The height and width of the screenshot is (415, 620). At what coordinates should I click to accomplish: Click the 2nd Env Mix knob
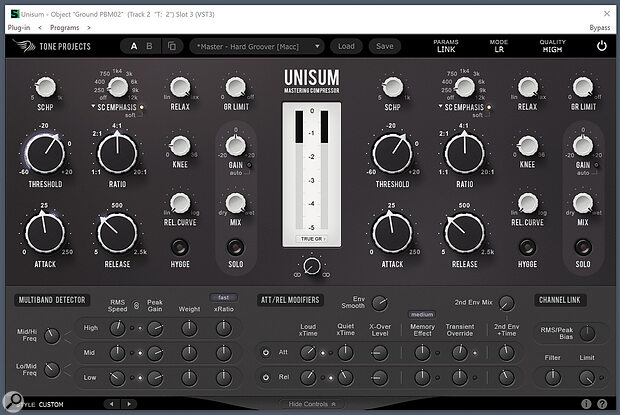(507, 303)
